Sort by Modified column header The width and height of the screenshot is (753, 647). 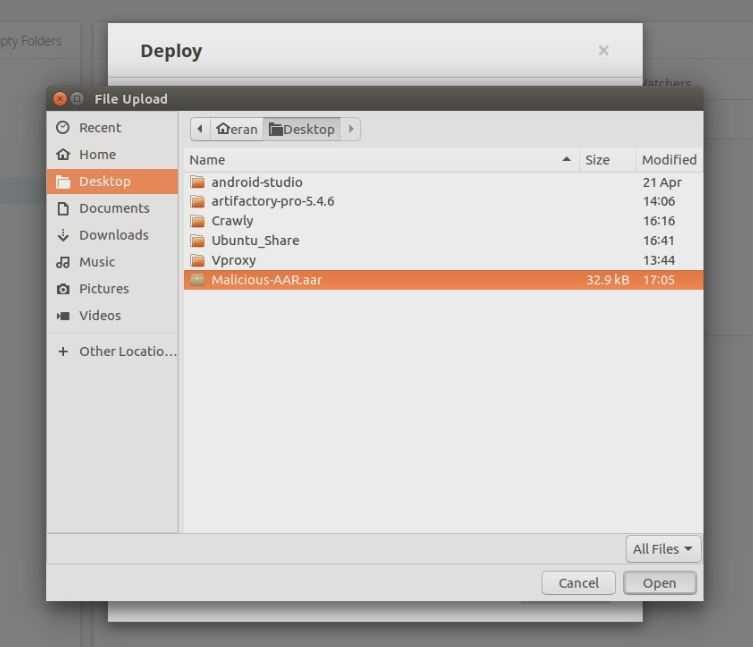pos(668,160)
